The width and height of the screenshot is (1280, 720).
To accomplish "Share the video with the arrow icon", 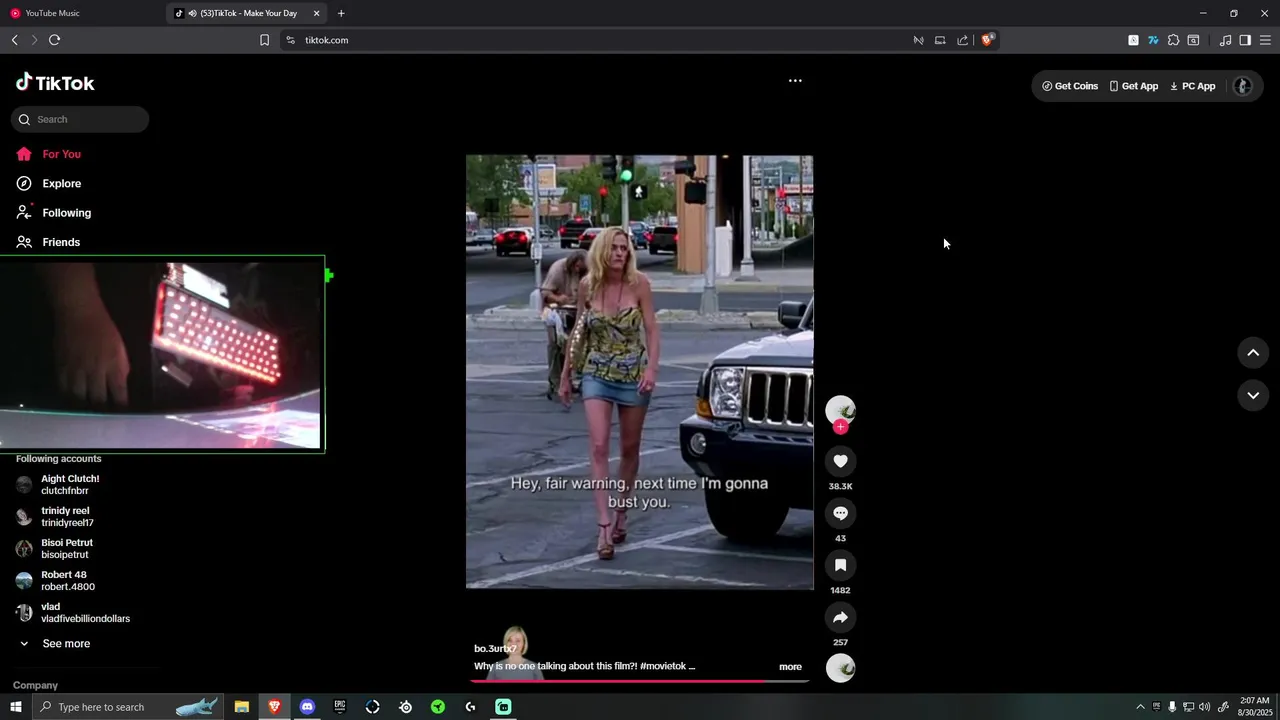I will [x=840, y=617].
